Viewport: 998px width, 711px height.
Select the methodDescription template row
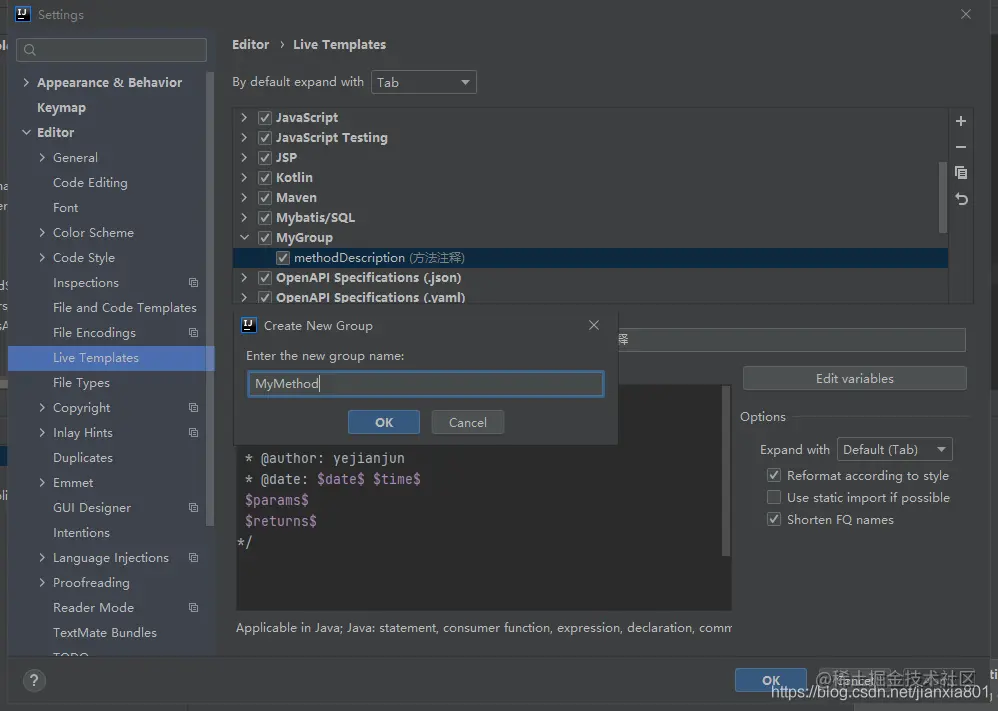[x=591, y=258]
